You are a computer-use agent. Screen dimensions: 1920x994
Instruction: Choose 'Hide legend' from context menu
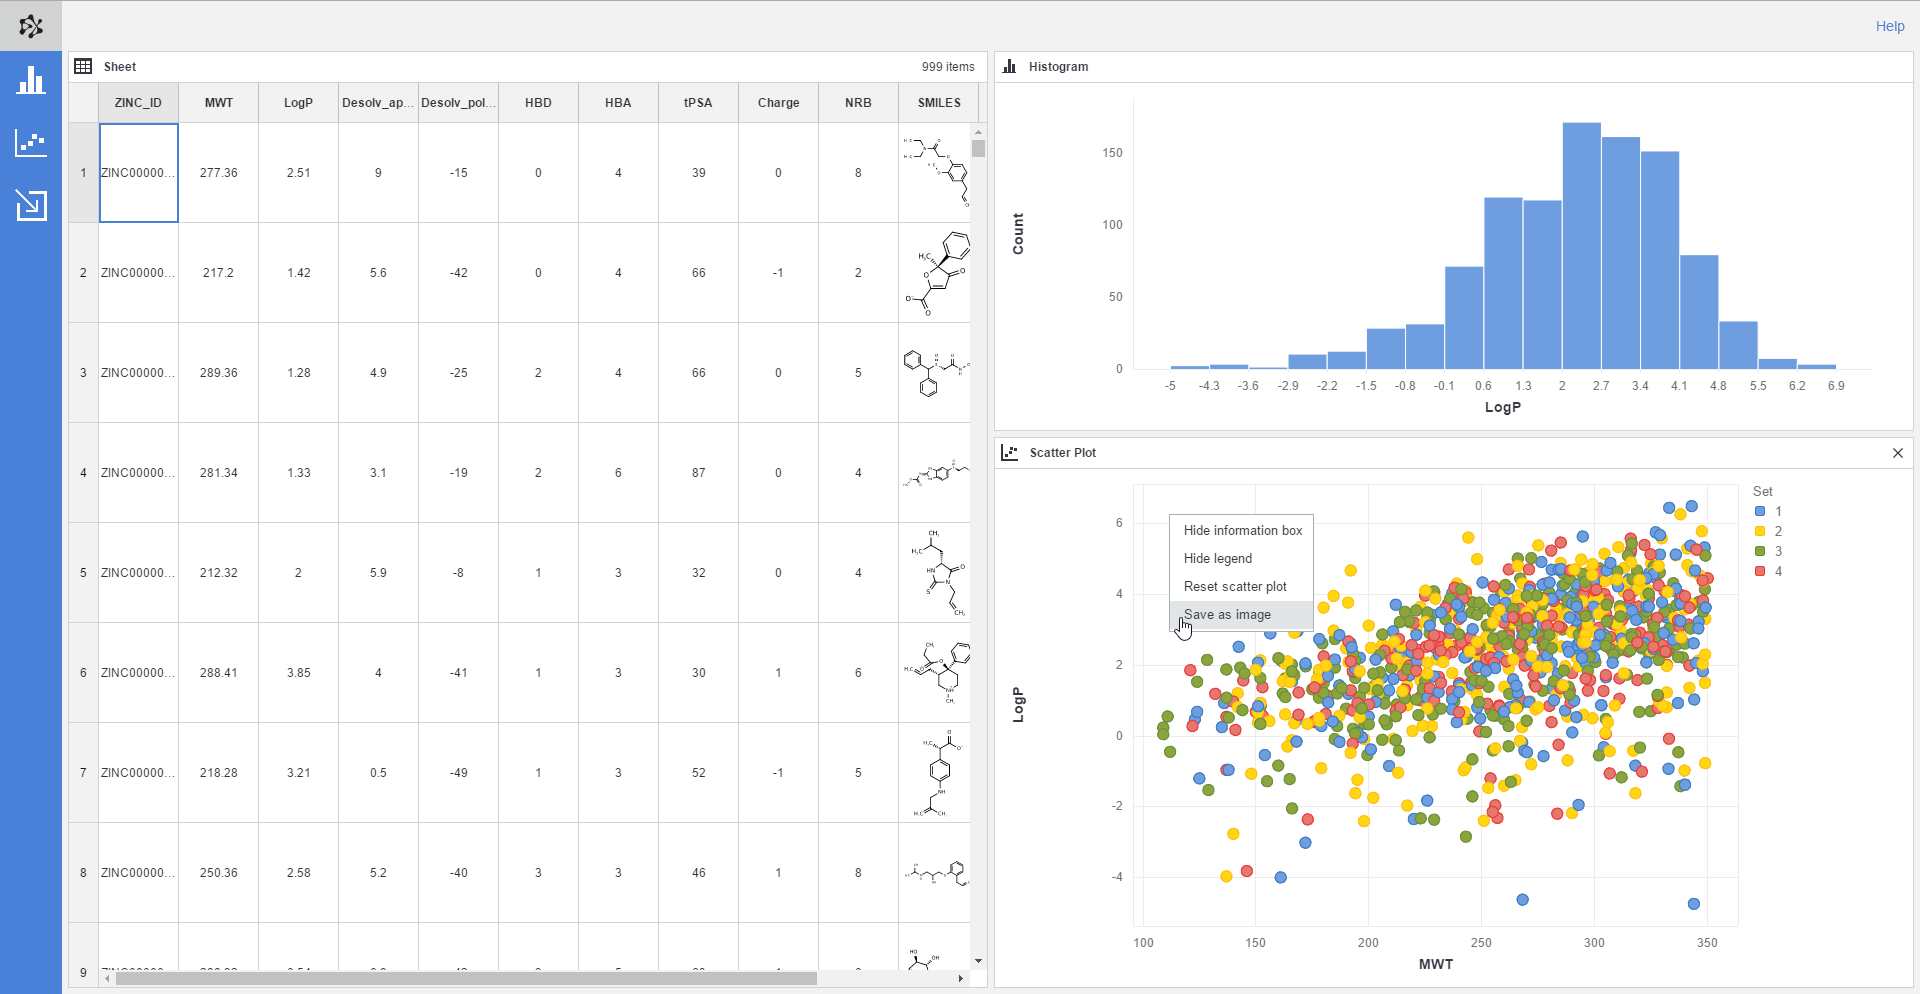coord(1217,559)
